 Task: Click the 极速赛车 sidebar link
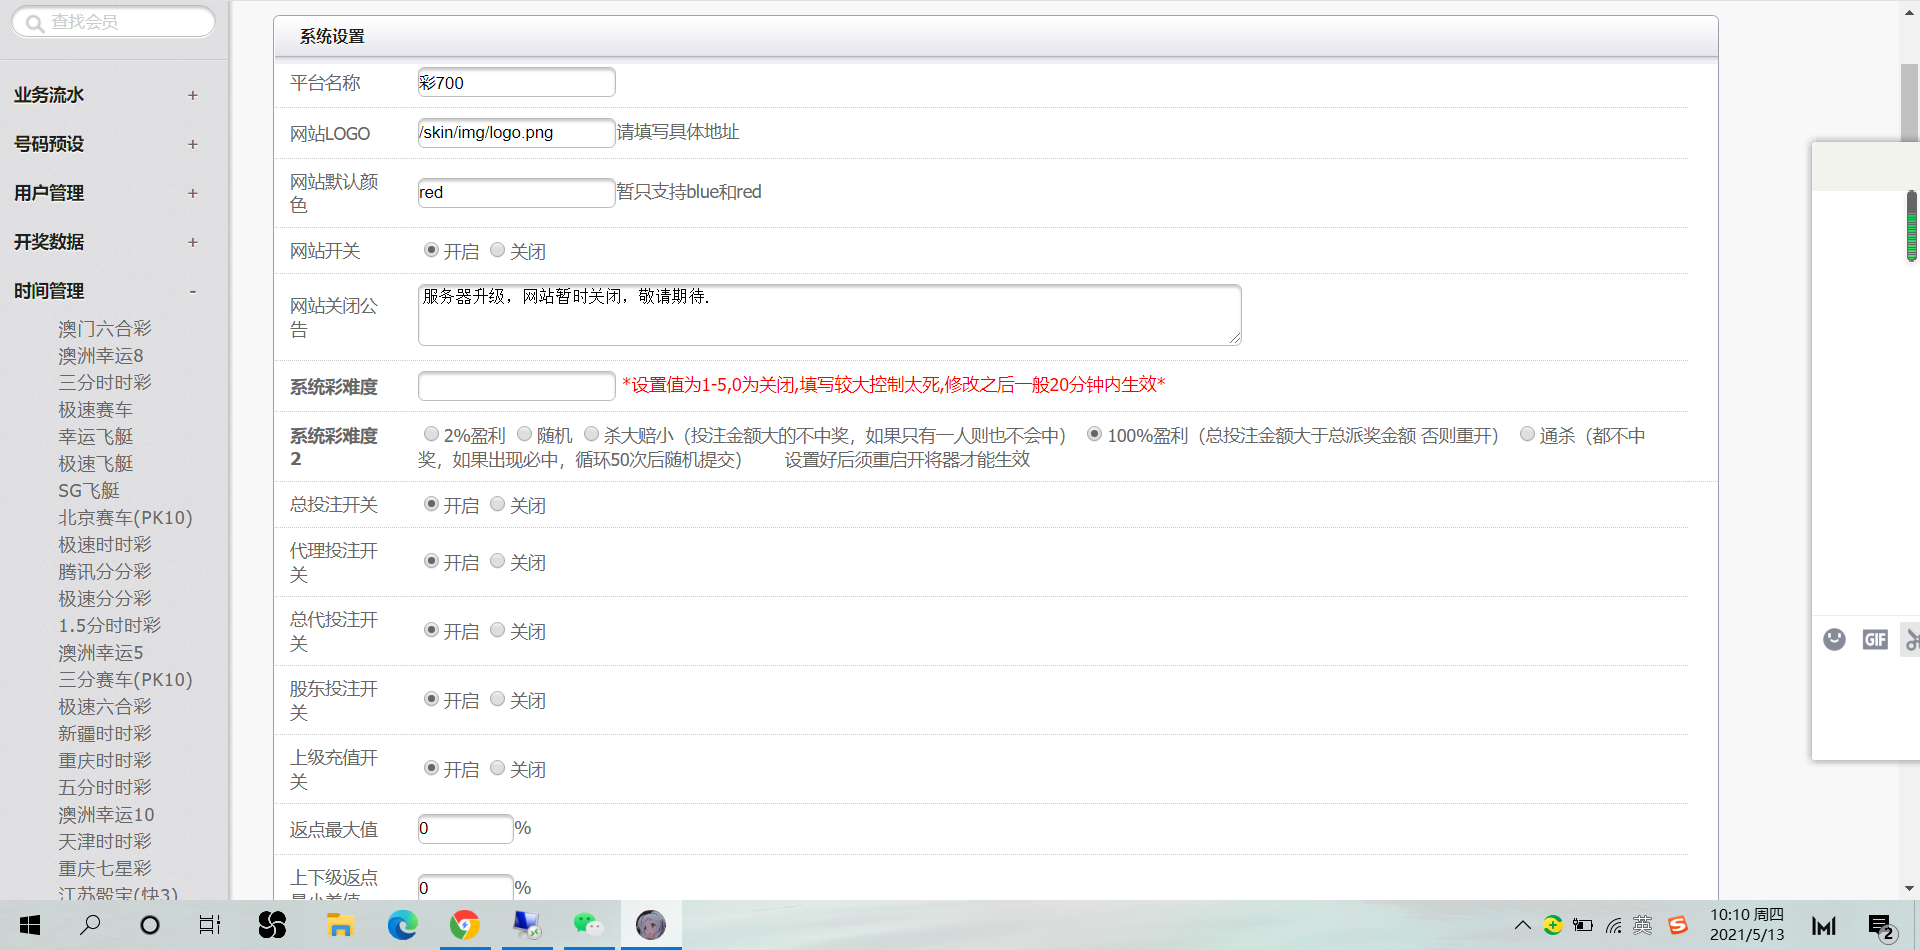pos(95,410)
